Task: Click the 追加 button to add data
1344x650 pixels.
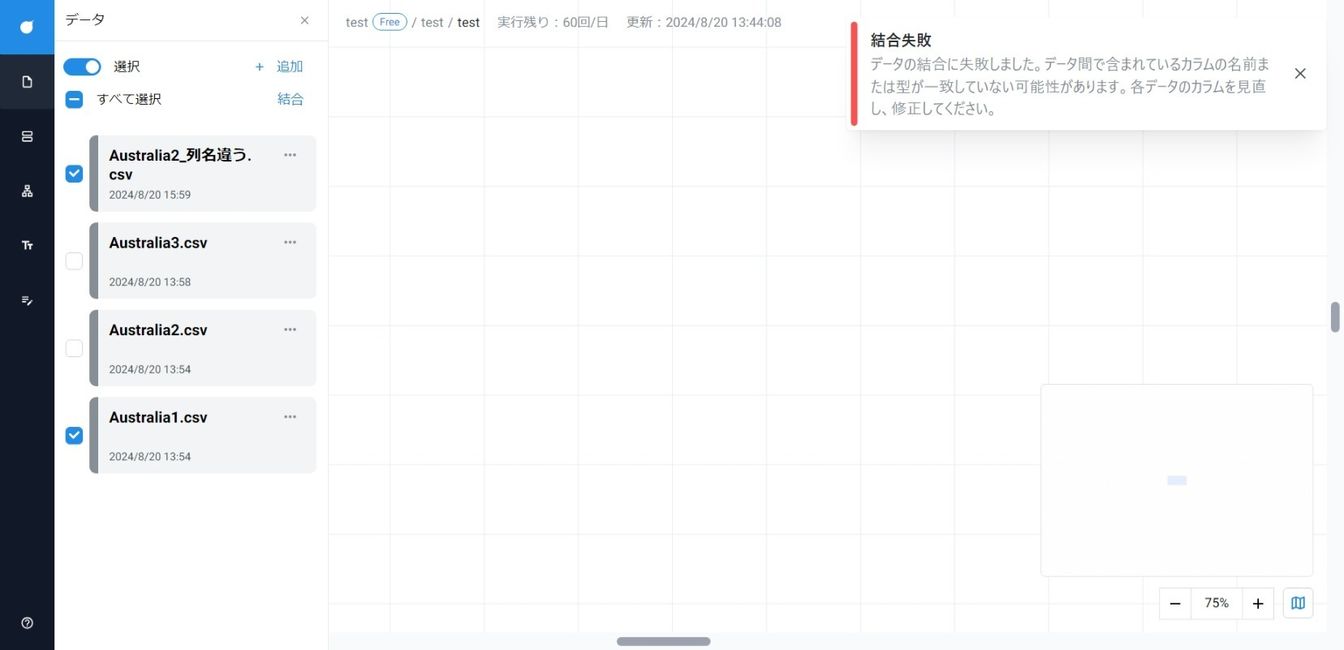Action: pyautogui.click(x=279, y=66)
